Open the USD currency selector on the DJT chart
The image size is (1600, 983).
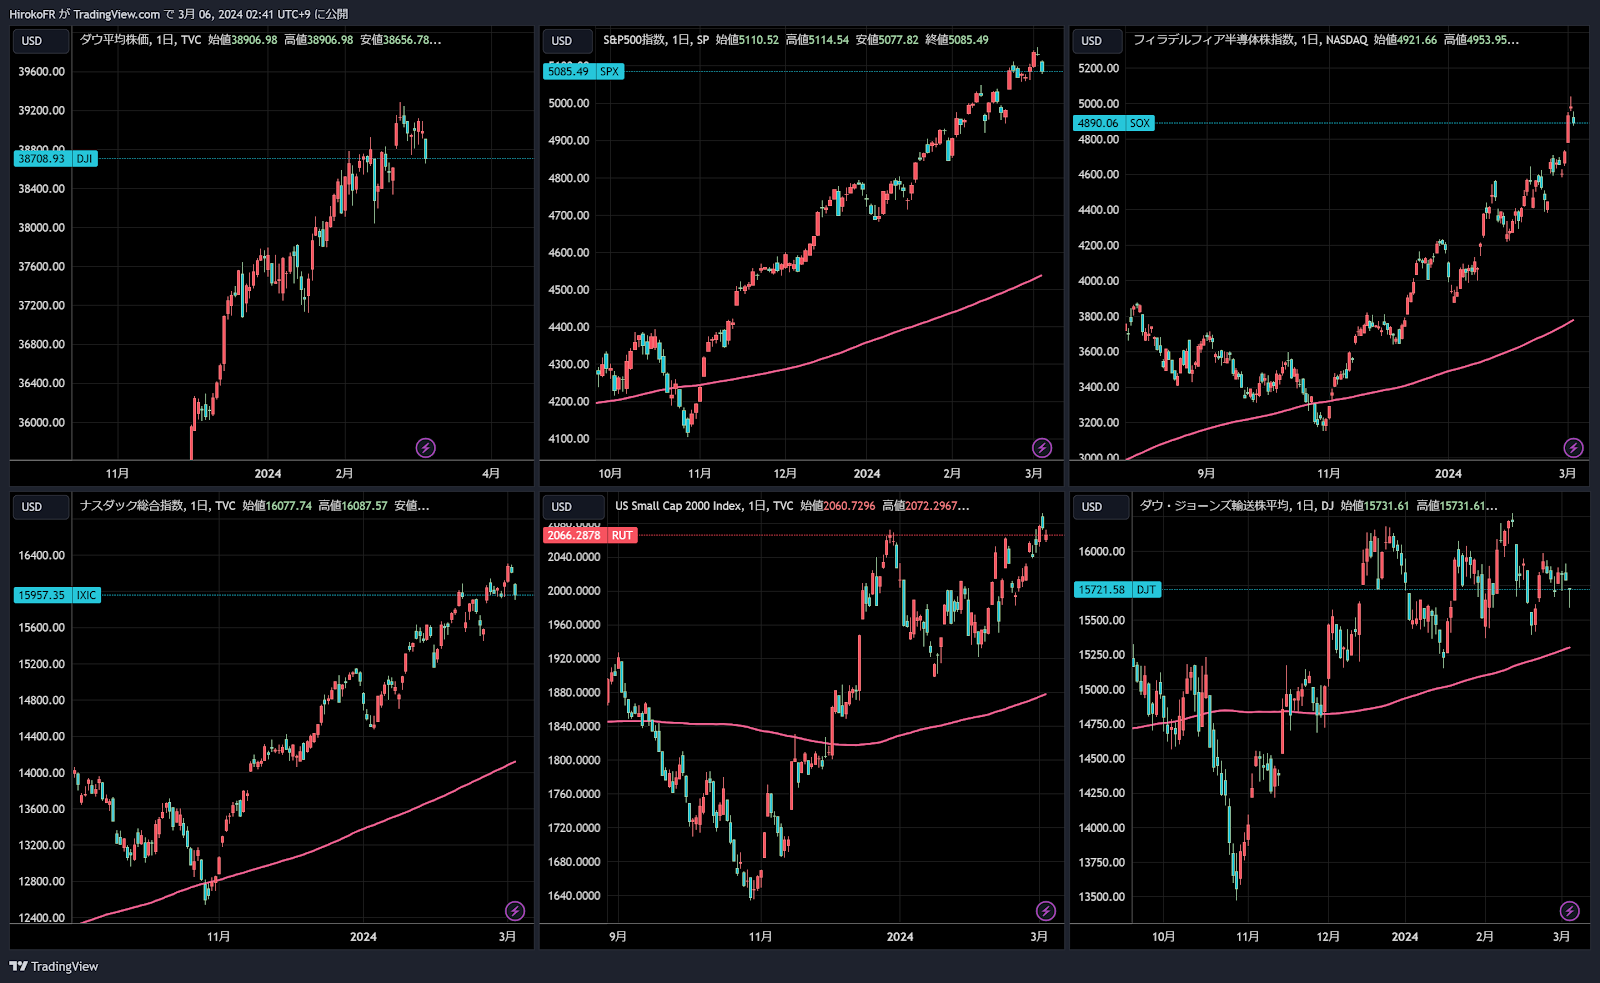(1100, 507)
